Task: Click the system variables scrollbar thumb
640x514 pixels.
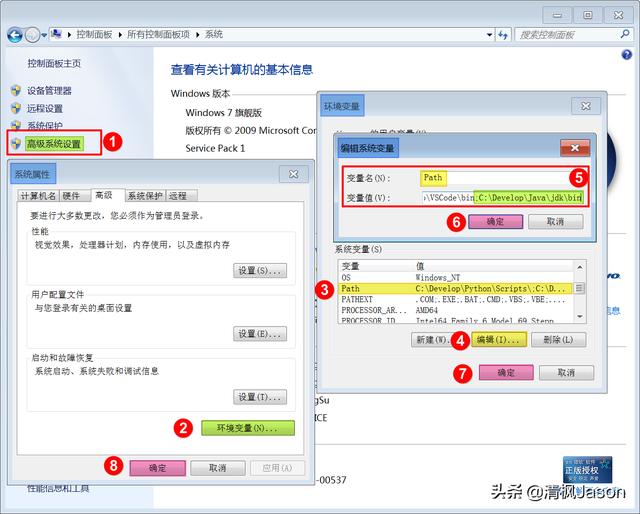Action: (x=579, y=288)
